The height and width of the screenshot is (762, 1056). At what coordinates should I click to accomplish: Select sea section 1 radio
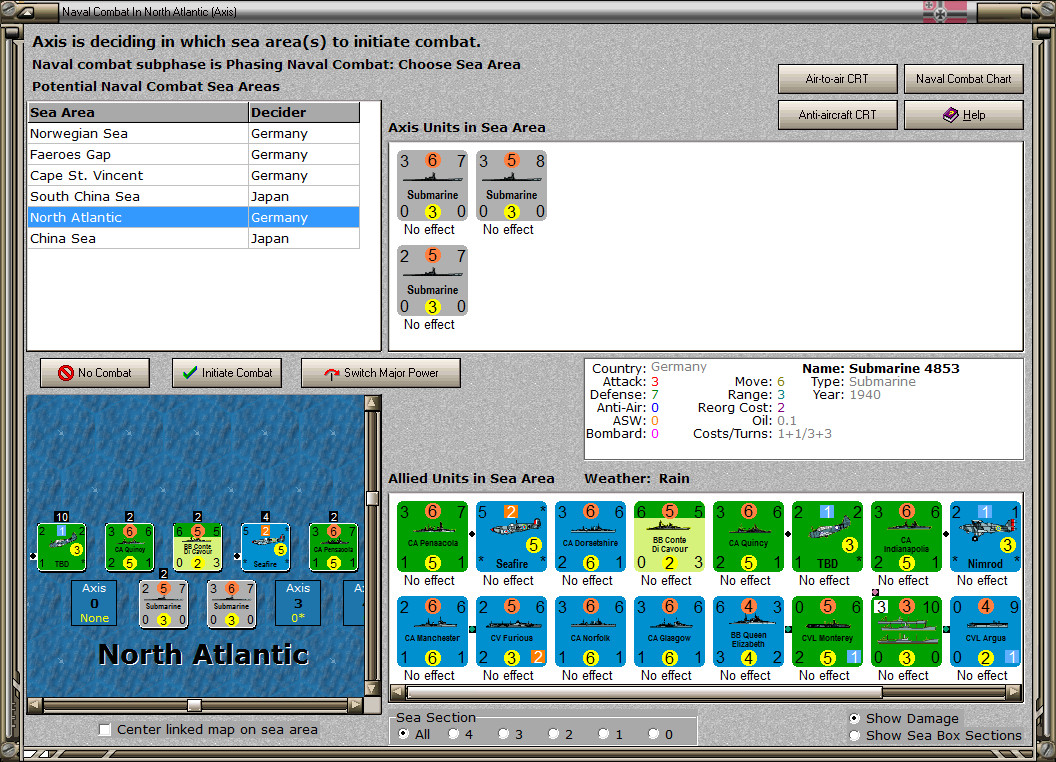pyautogui.click(x=603, y=734)
